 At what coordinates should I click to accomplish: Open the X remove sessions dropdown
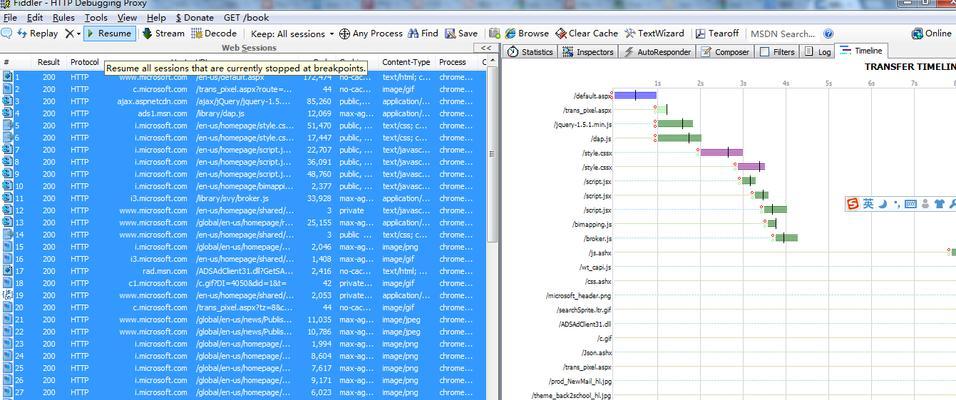73,34
